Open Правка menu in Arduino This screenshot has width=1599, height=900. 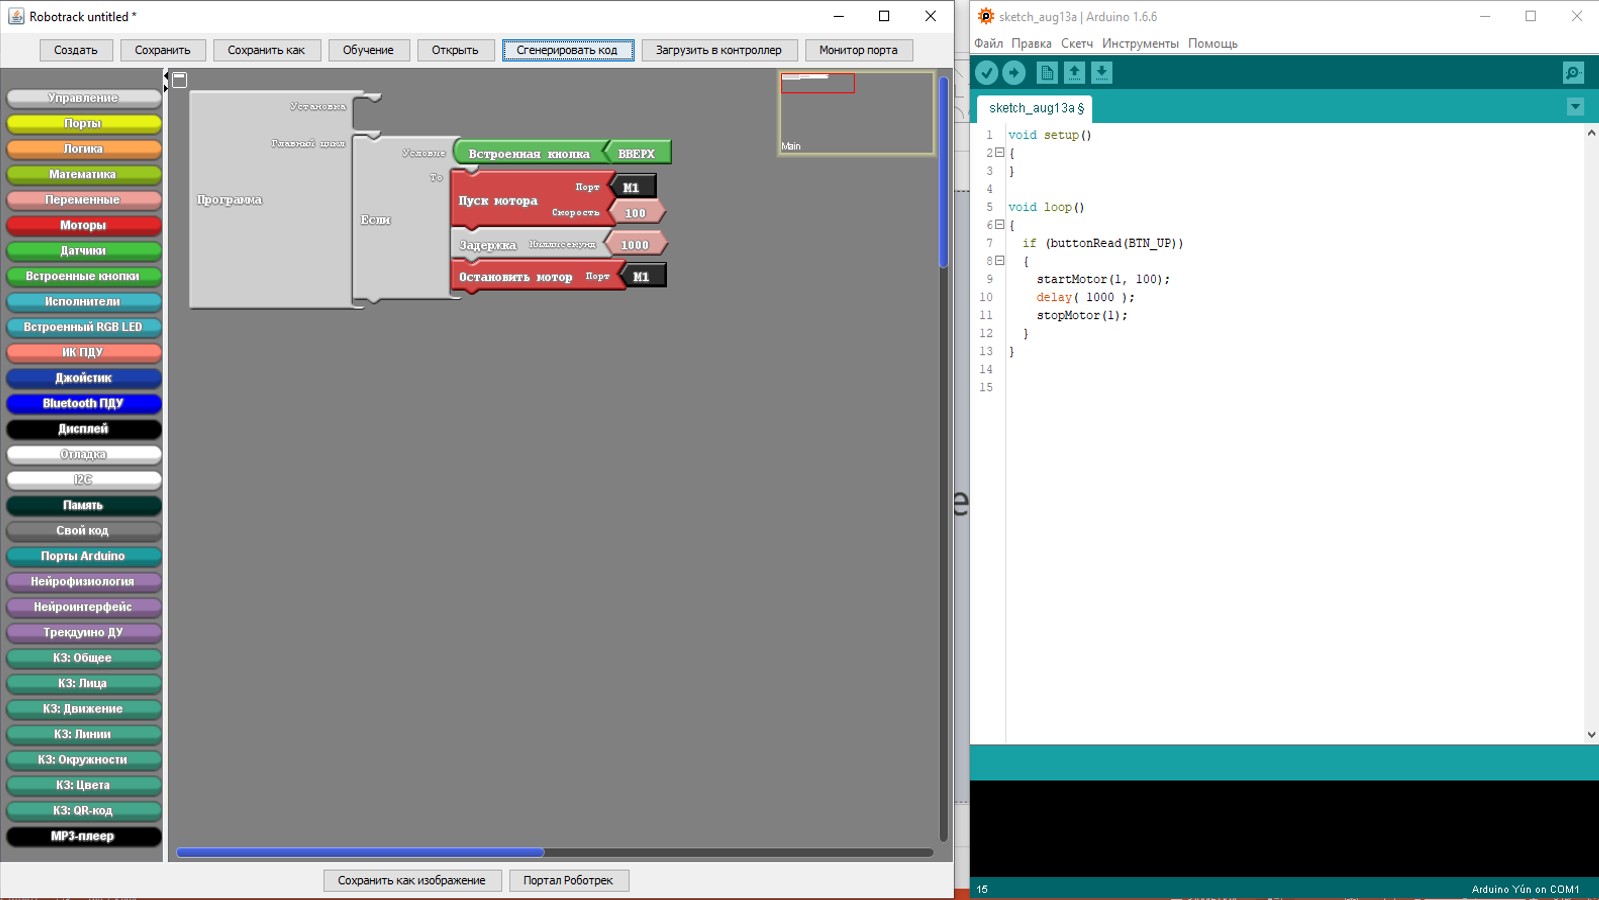click(1031, 43)
